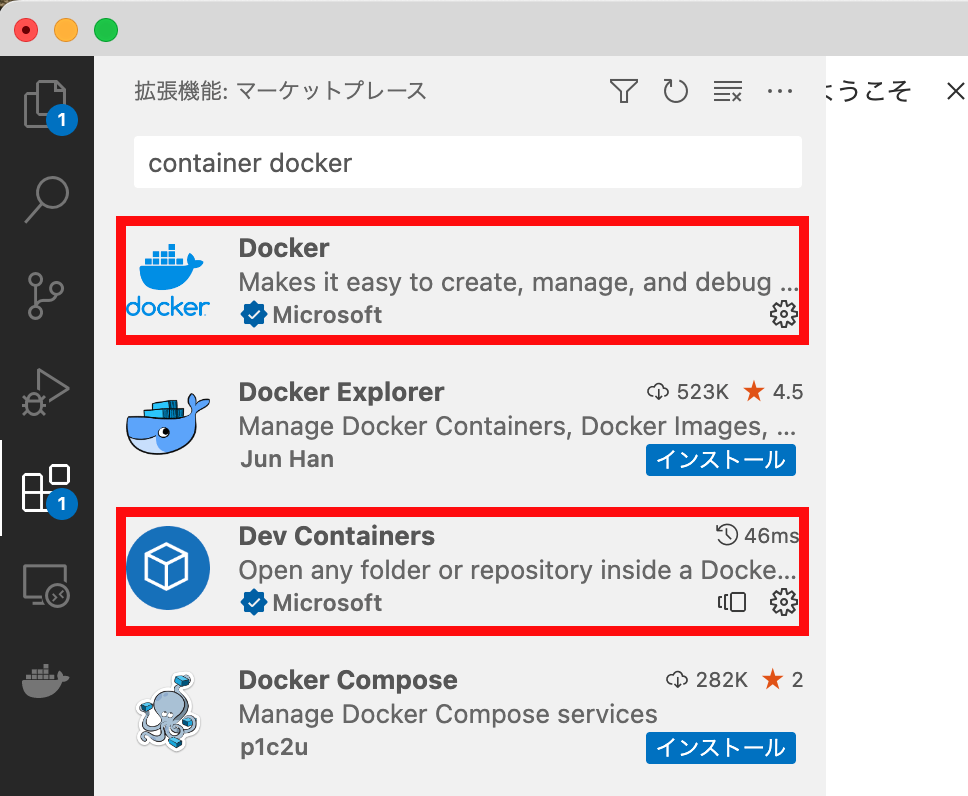Switch to the ようこそ welcome tab
The height and width of the screenshot is (796, 968).
[x=878, y=90]
